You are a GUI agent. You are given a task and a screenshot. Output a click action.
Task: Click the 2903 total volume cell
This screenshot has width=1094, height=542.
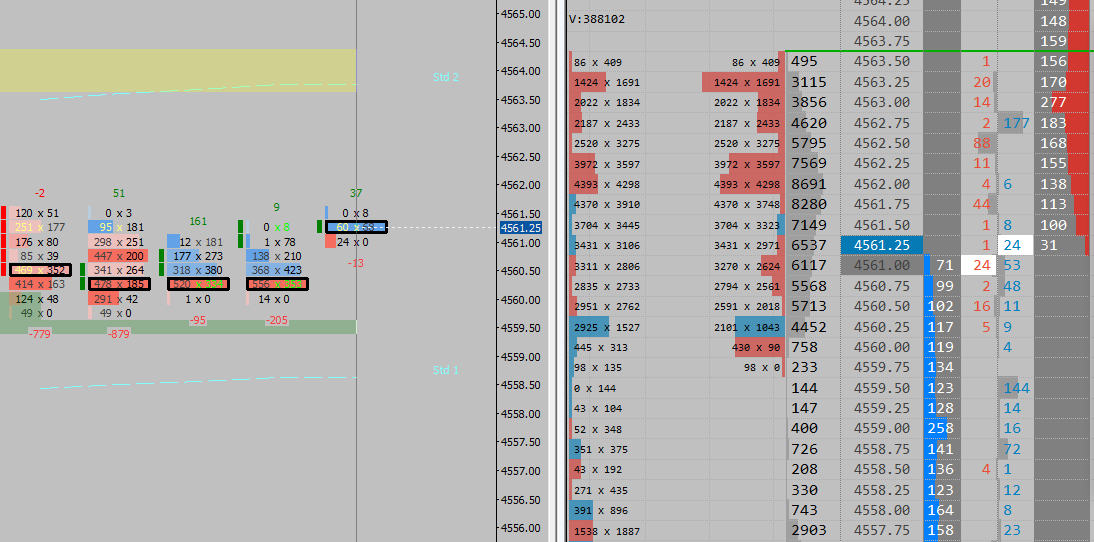click(813, 531)
